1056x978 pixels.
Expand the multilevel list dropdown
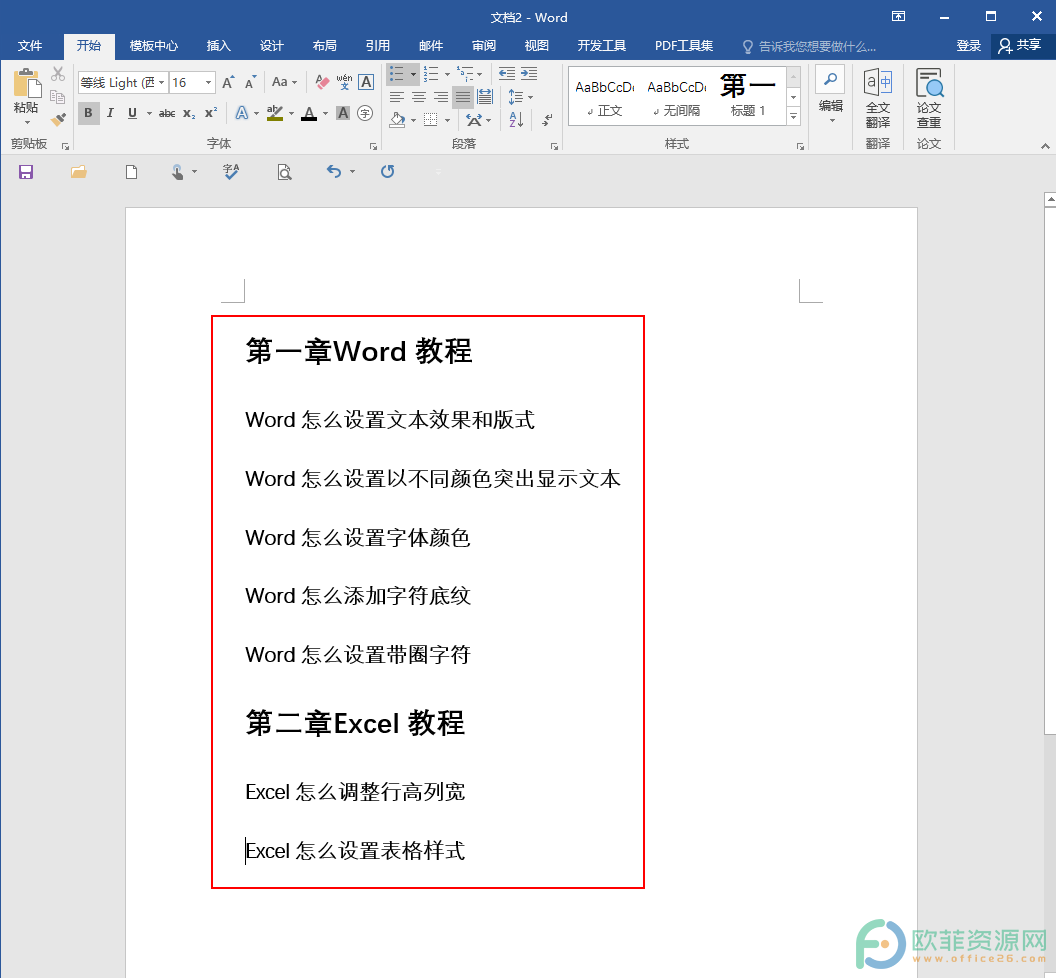pyautogui.click(x=480, y=74)
